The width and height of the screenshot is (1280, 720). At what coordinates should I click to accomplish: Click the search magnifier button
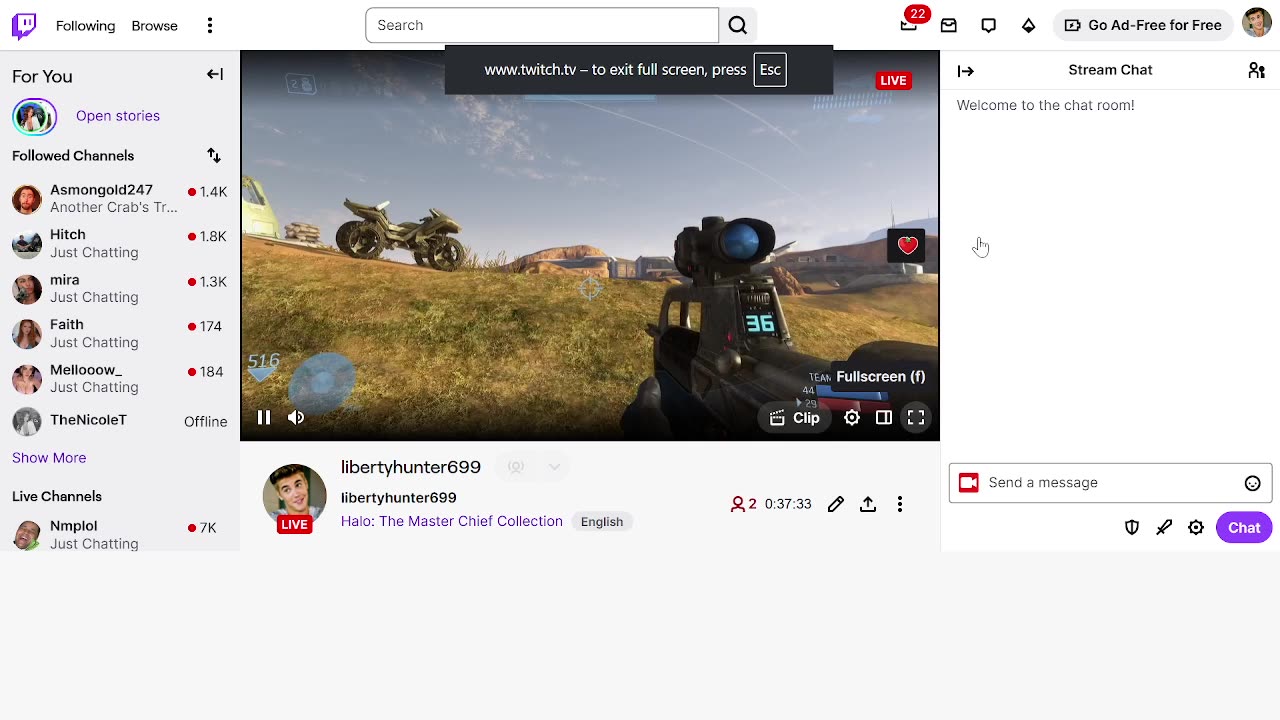coord(738,25)
